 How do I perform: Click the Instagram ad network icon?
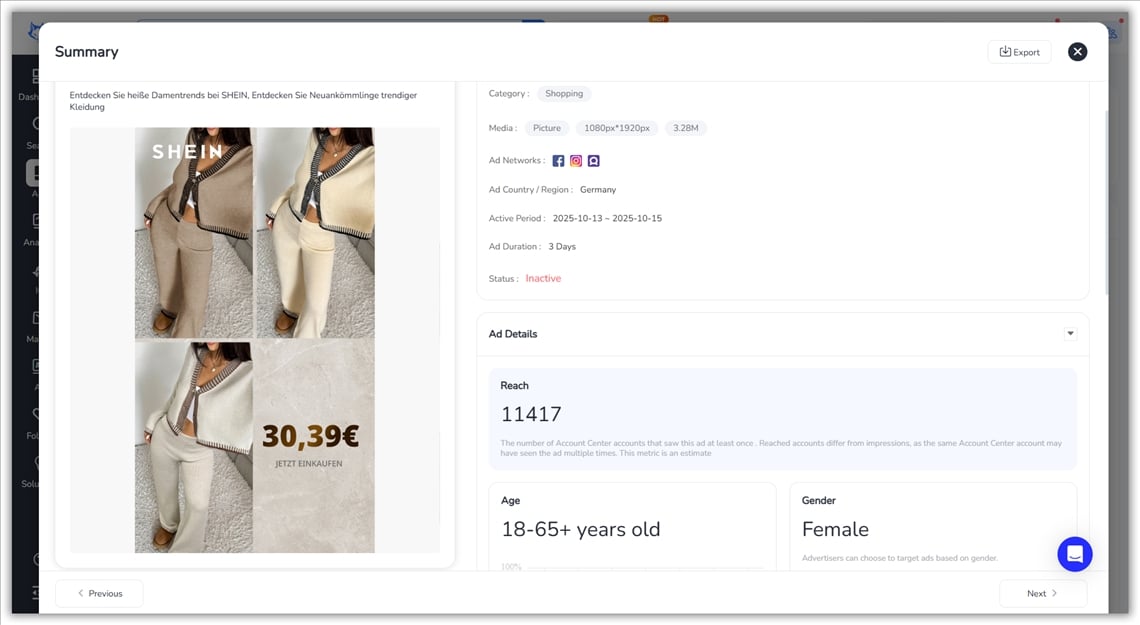576,161
